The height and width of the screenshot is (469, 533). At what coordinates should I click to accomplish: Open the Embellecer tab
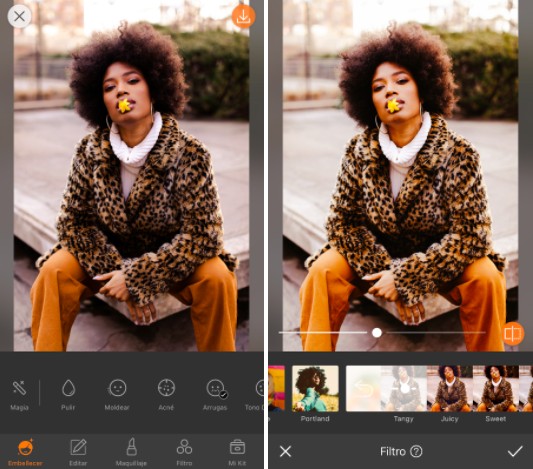click(25, 452)
